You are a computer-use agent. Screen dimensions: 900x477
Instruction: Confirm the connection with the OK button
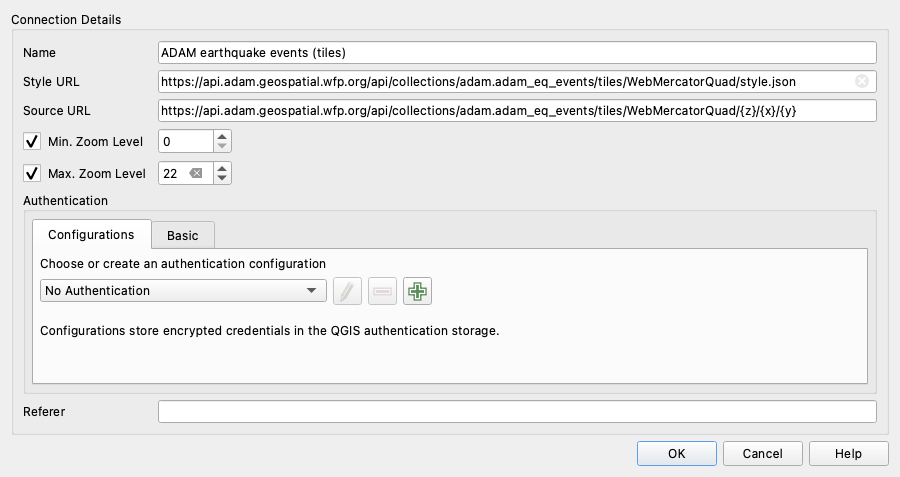677,453
